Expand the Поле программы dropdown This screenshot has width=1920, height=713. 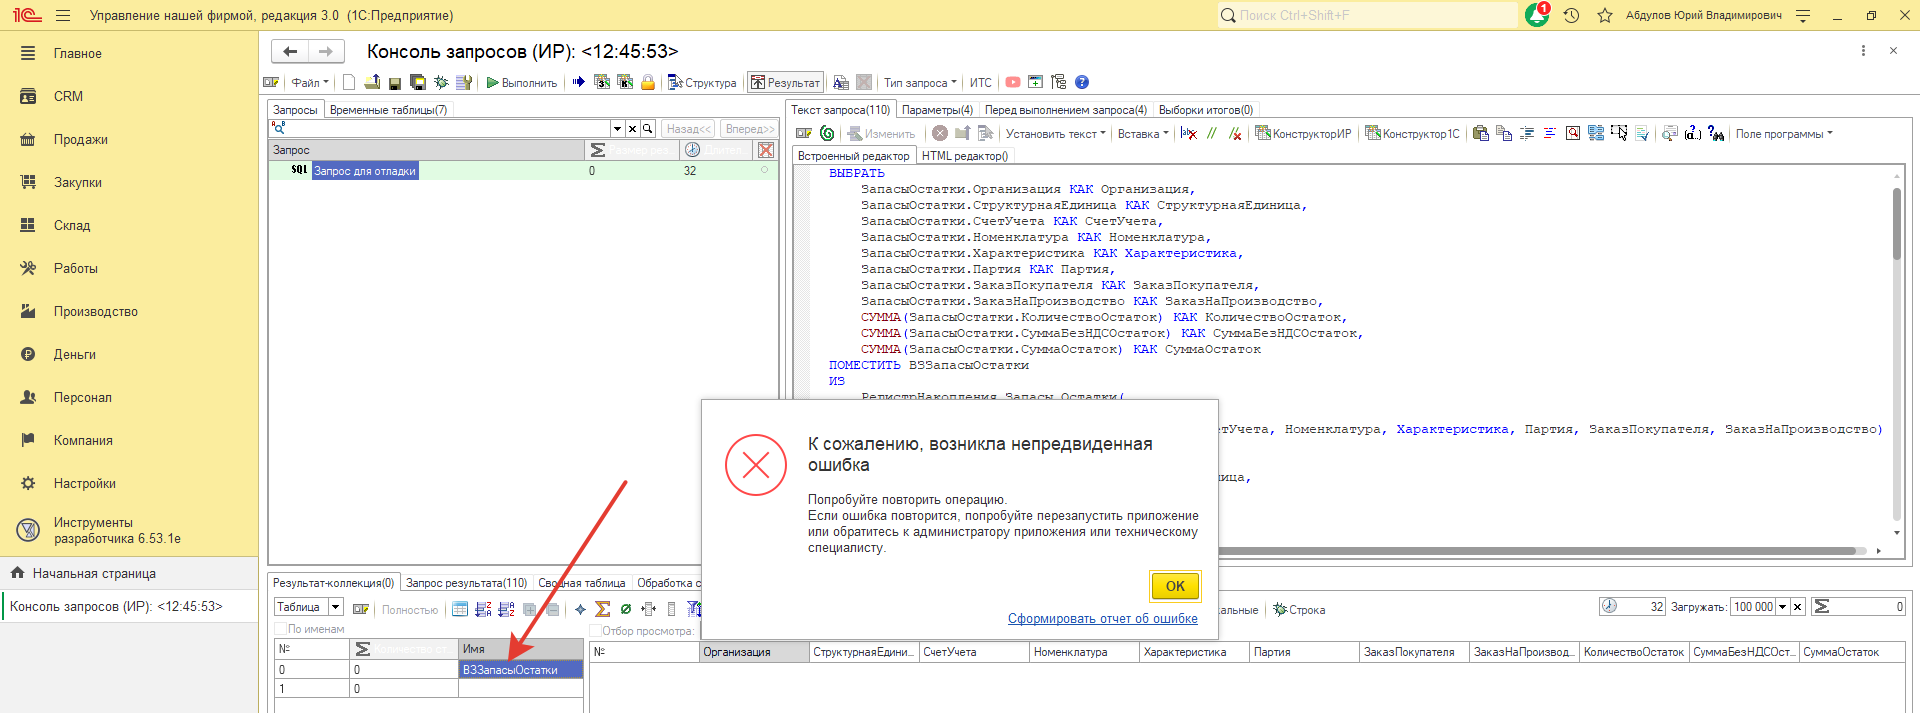[x=1784, y=134]
